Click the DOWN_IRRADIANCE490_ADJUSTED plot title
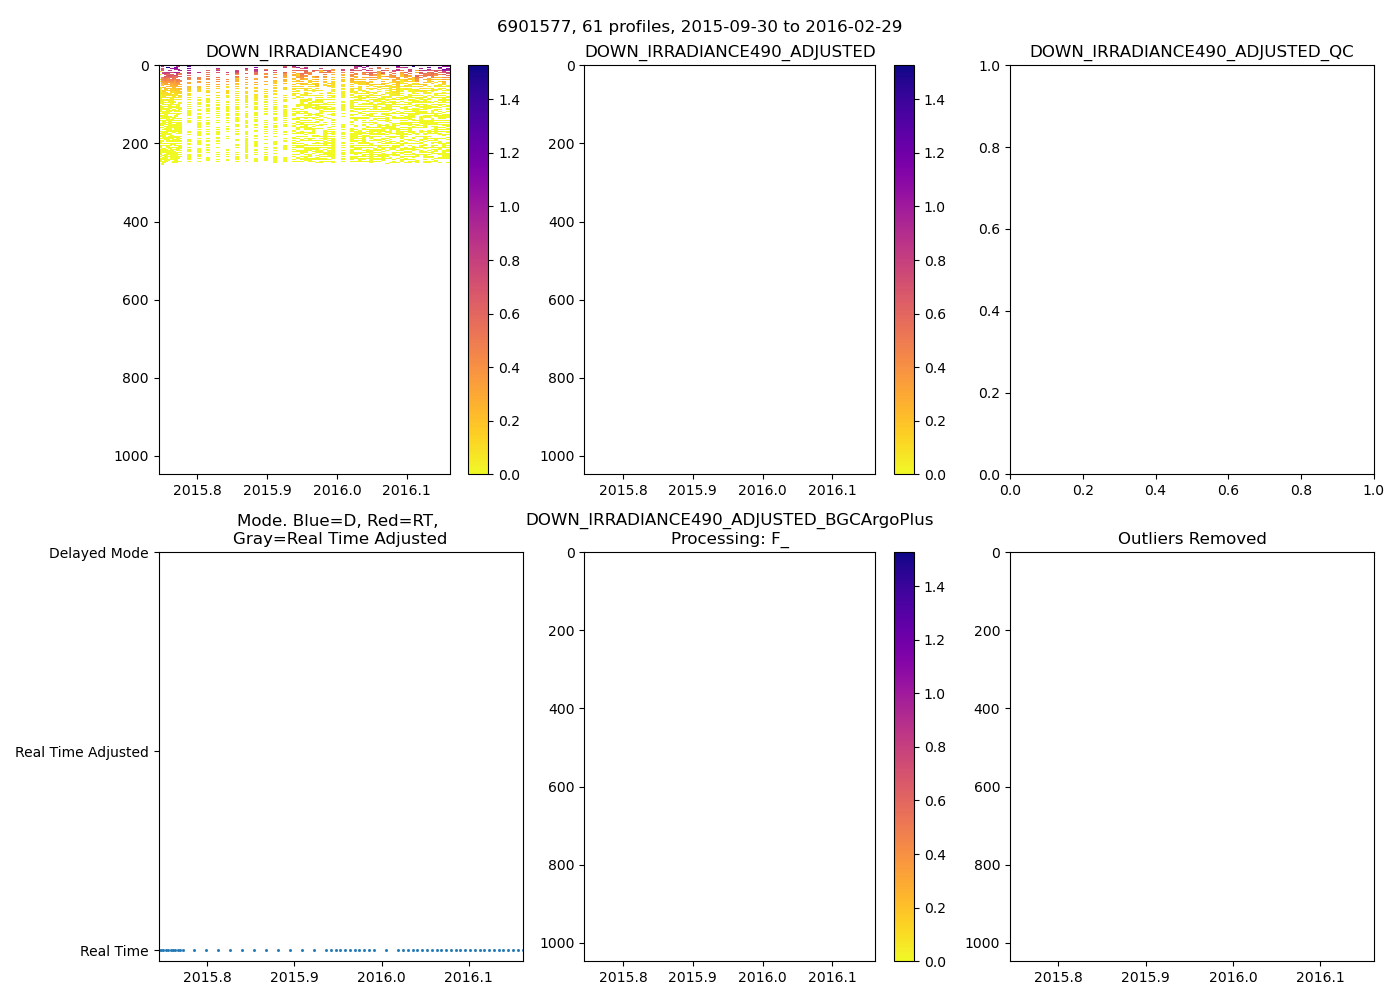 point(729,52)
